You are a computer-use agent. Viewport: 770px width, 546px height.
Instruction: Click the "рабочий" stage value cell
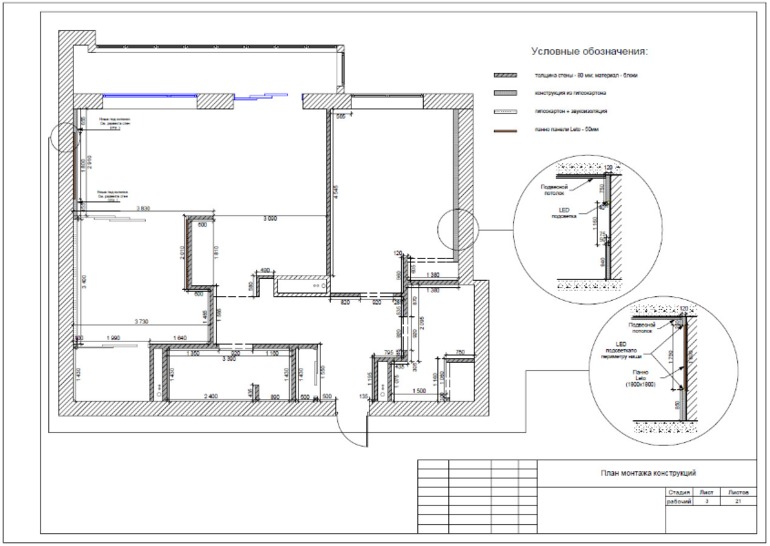[x=679, y=501]
